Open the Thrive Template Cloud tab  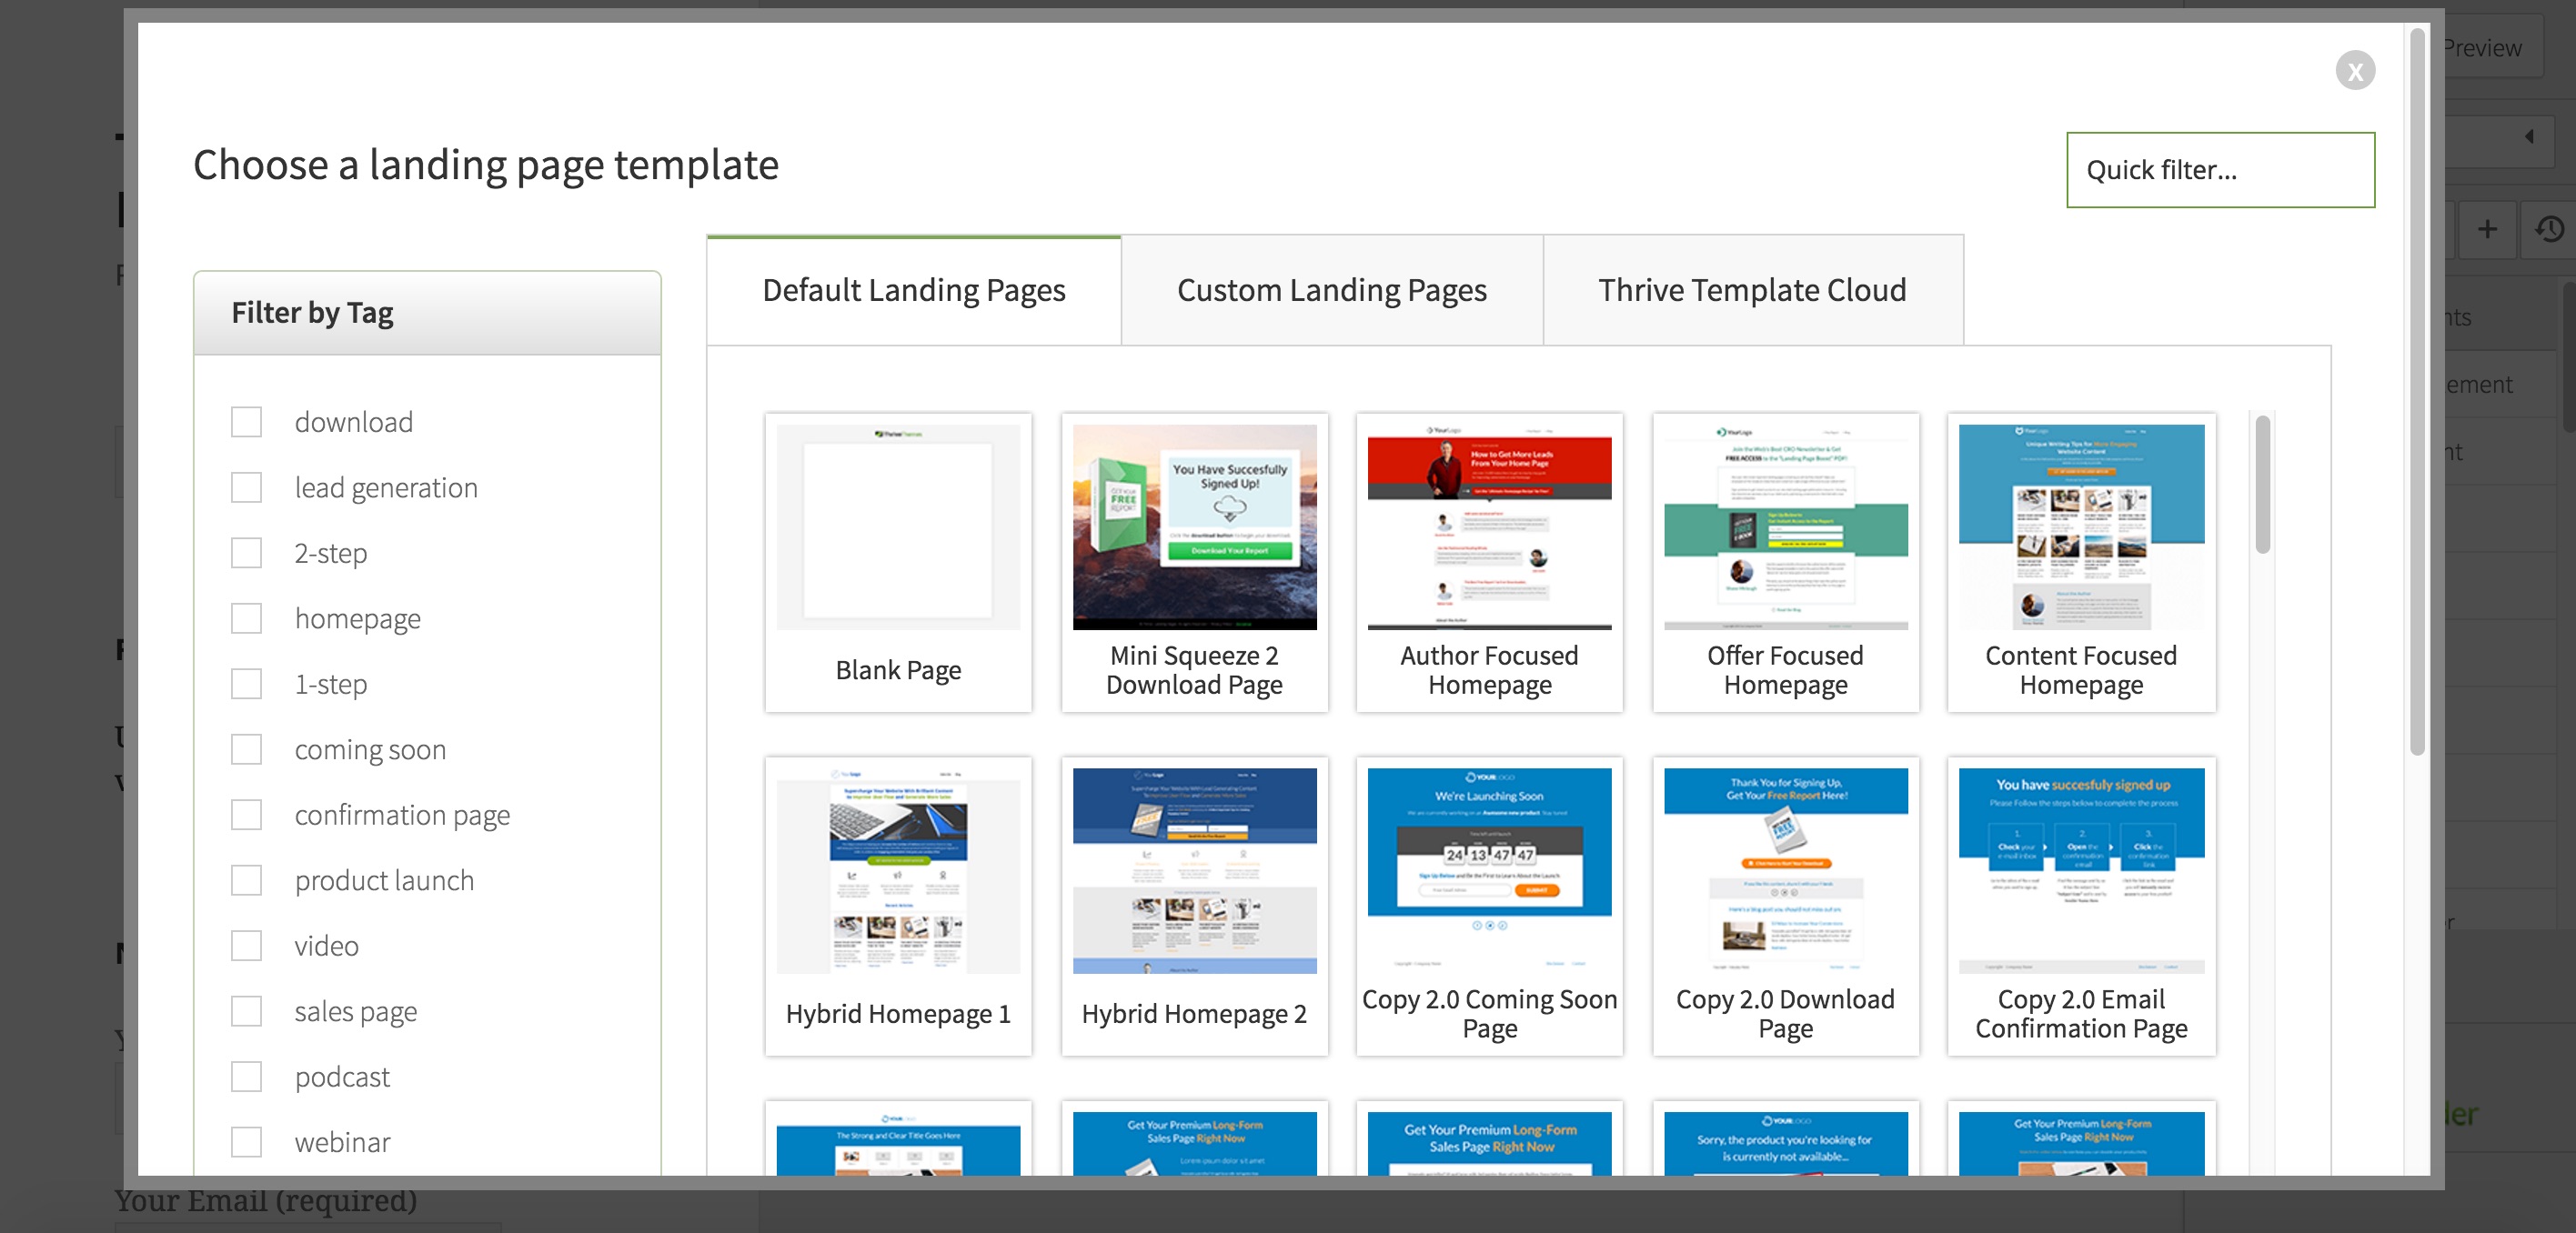(x=1753, y=290)
